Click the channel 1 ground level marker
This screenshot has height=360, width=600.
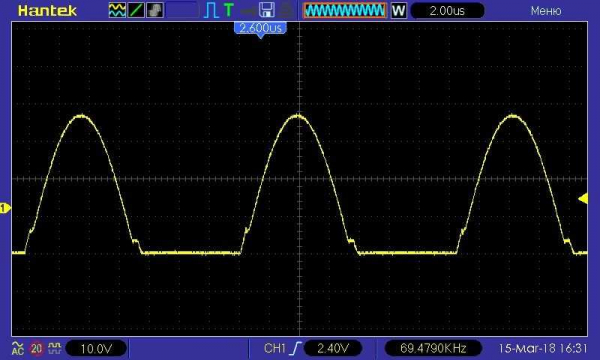pyautogui.click(x=5, y=208)
